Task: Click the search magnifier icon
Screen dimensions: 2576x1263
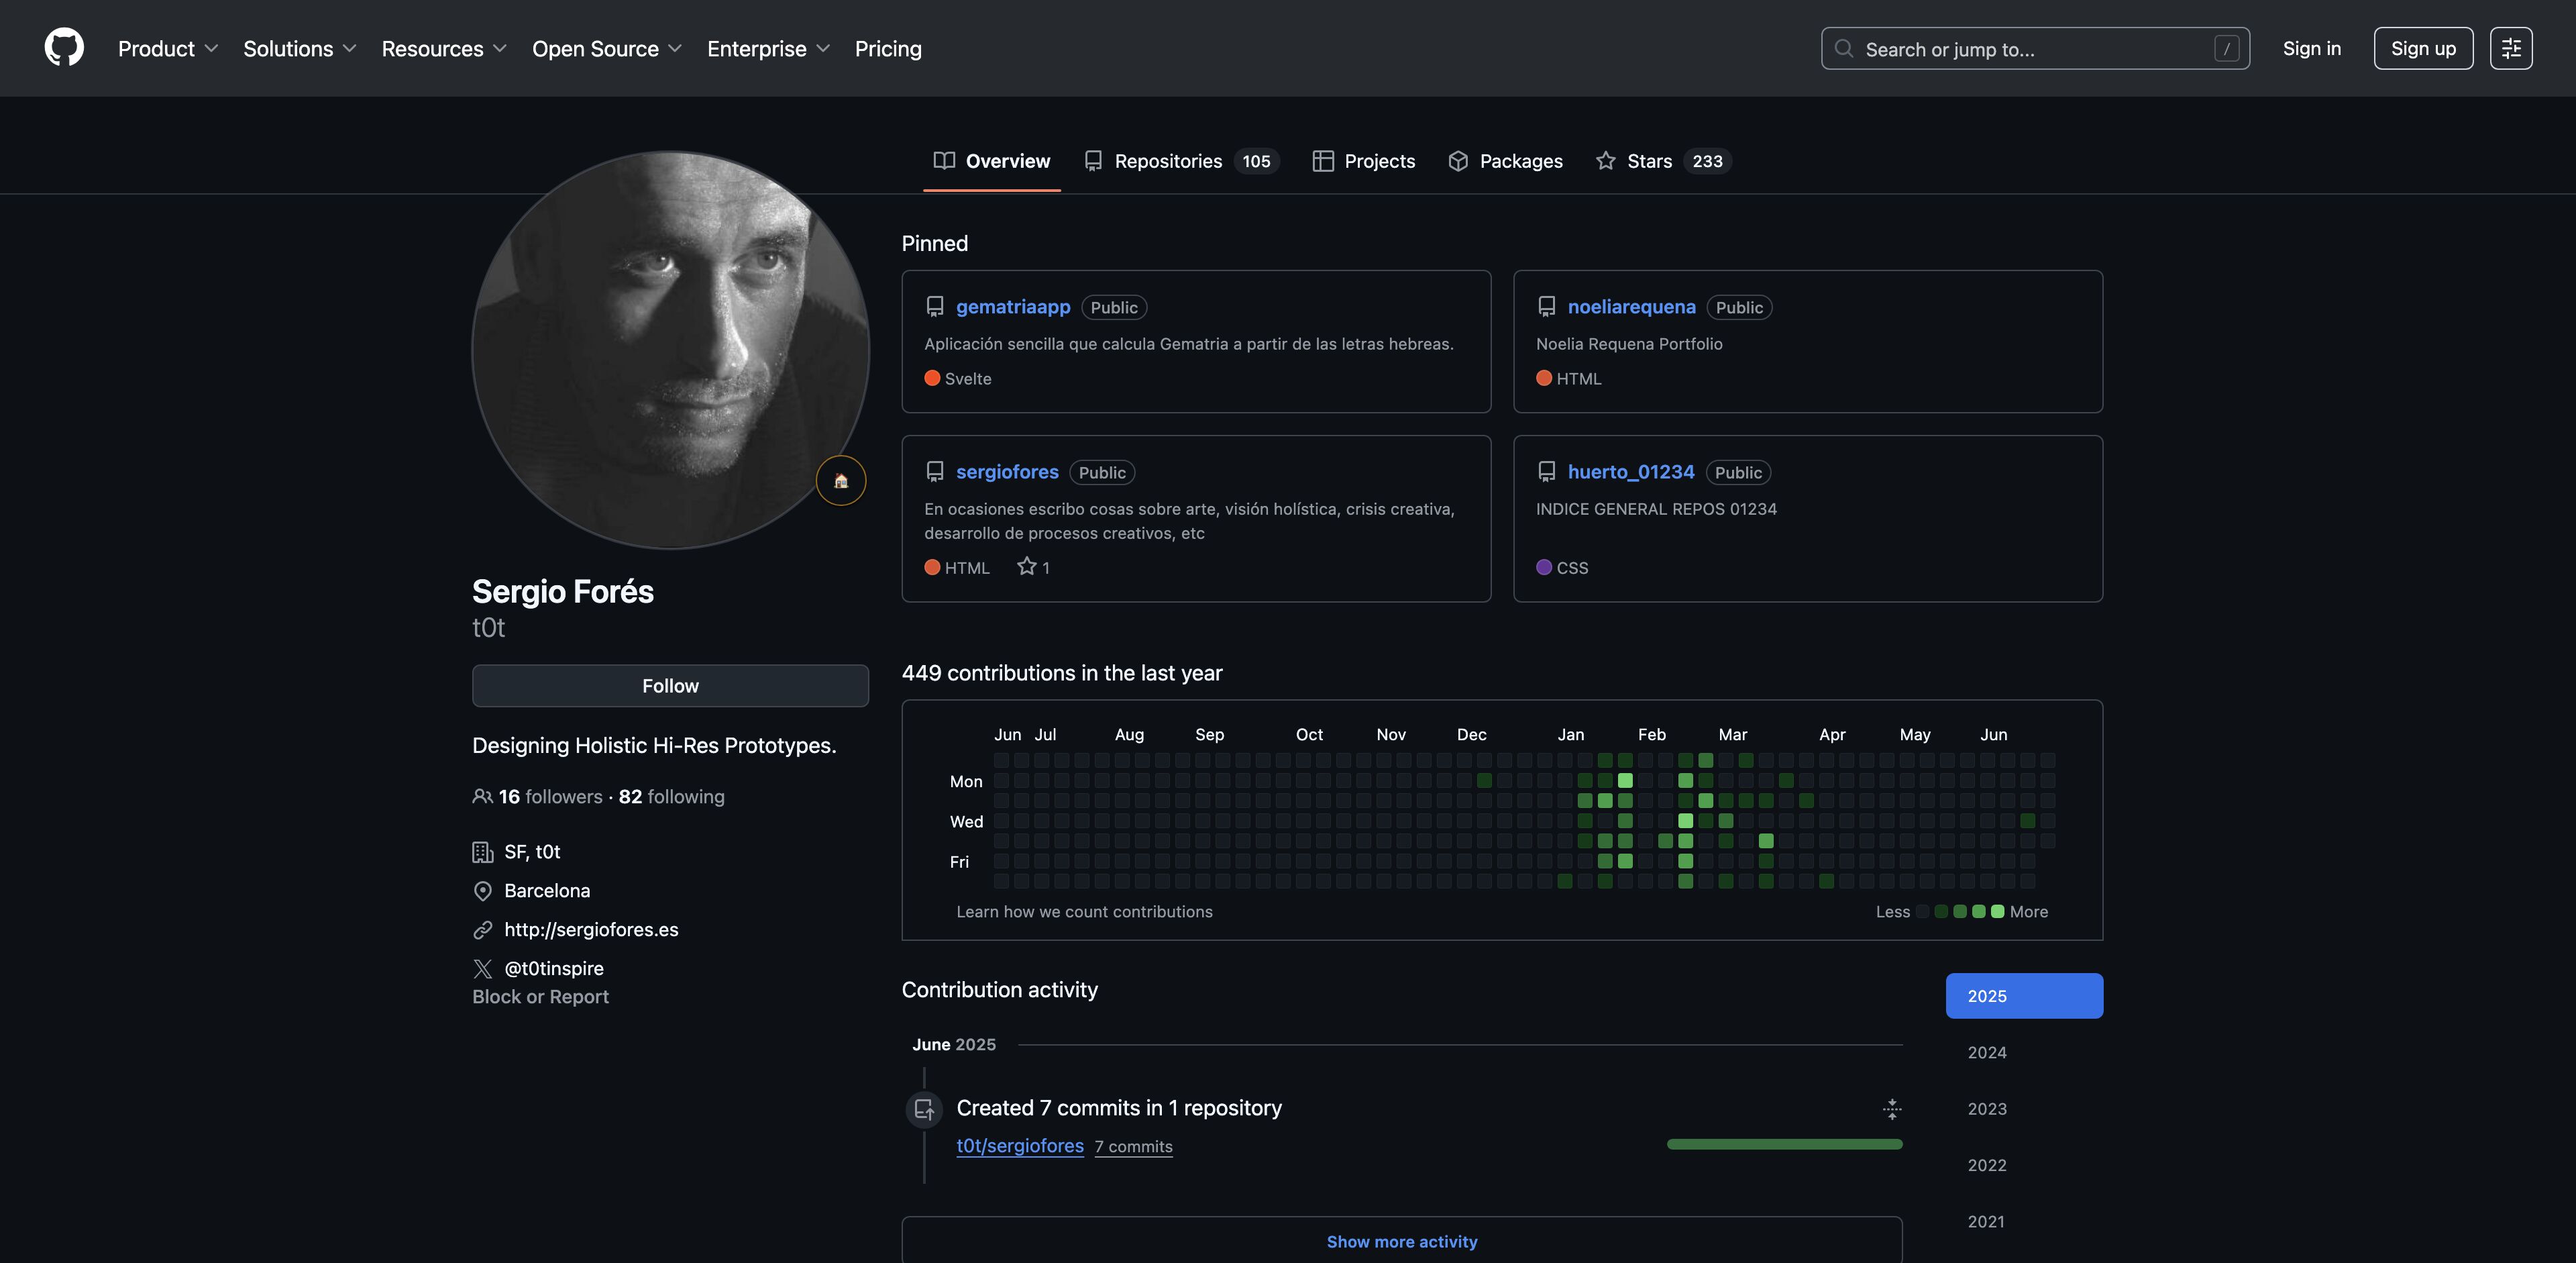Action: [1844, 48]
